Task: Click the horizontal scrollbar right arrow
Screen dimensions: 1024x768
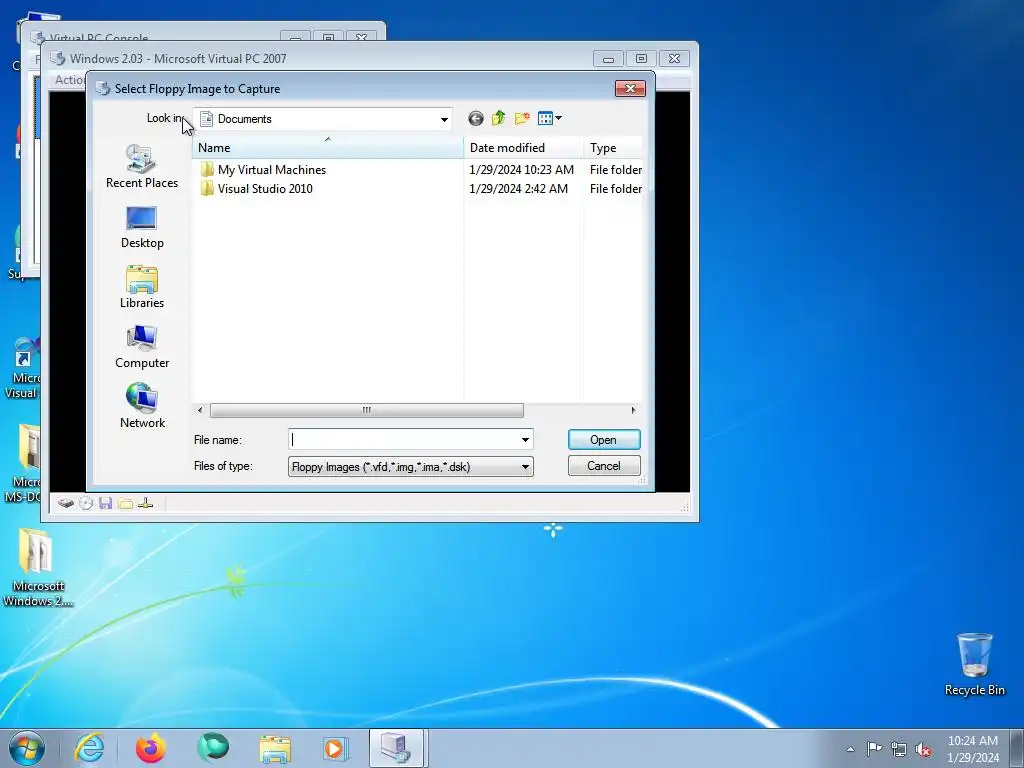Action: click(633, 410)
